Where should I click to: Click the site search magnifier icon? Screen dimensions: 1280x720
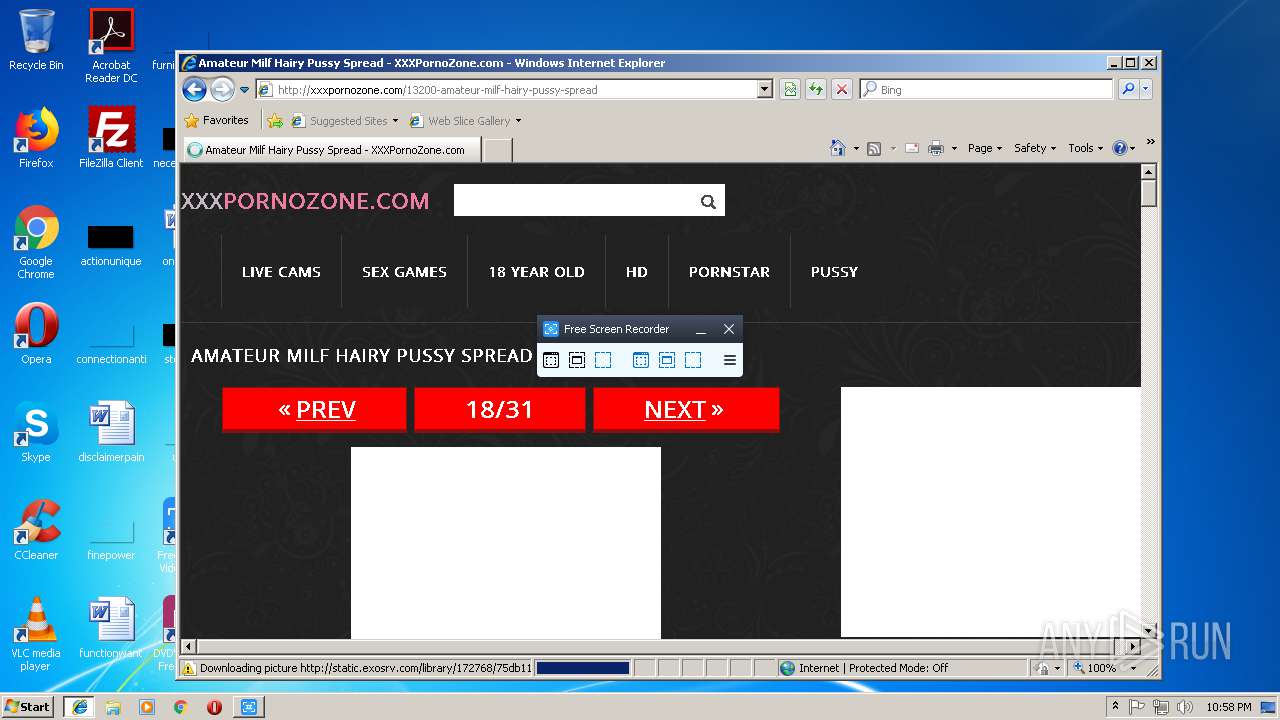click(x=708, y=202)
